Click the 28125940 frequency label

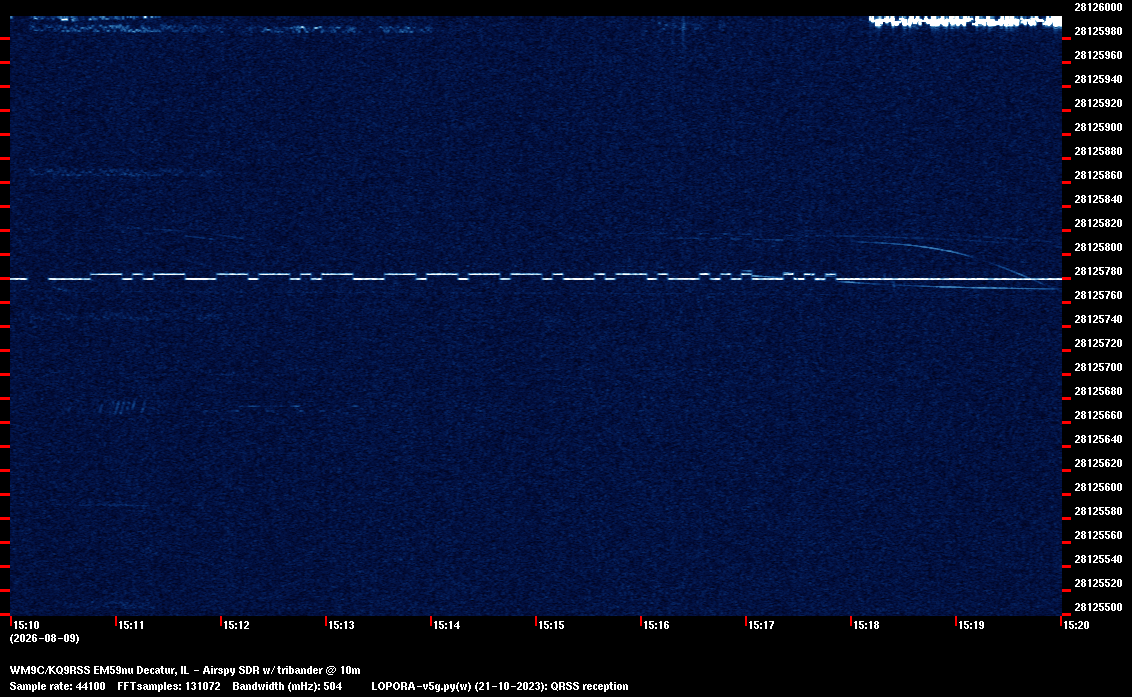(x=1099, y=79)
